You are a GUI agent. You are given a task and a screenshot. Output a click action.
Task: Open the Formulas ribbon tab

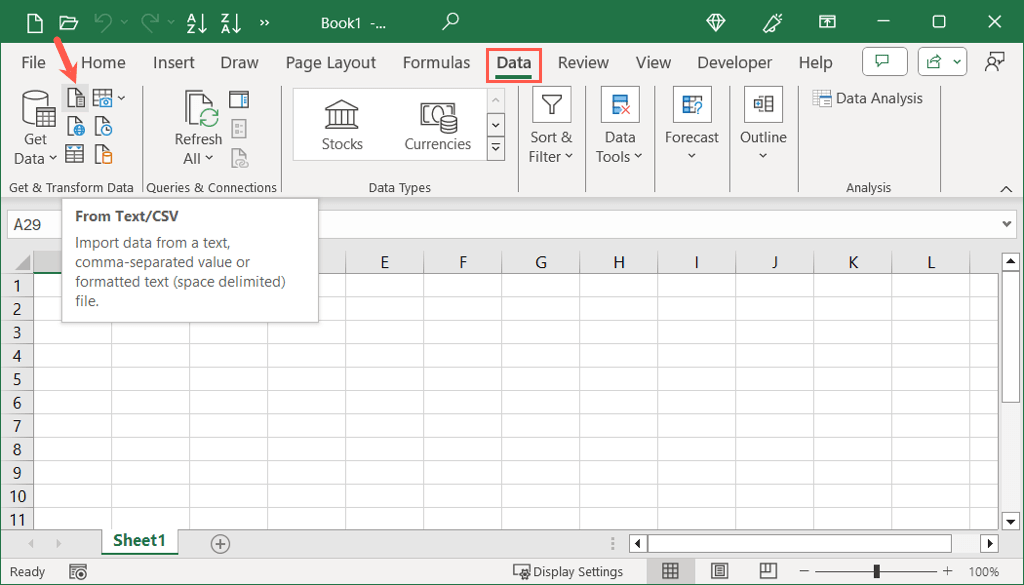tap(436, 62)
